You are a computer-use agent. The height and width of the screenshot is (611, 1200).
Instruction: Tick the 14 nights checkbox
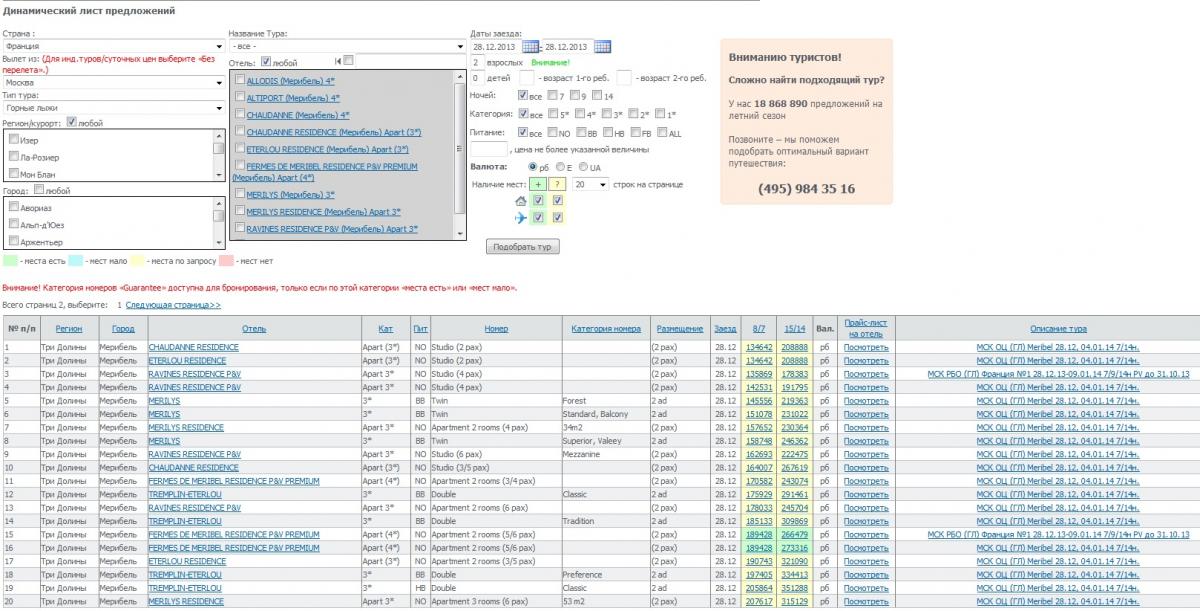pyautogui.click(x=597, y=95)
